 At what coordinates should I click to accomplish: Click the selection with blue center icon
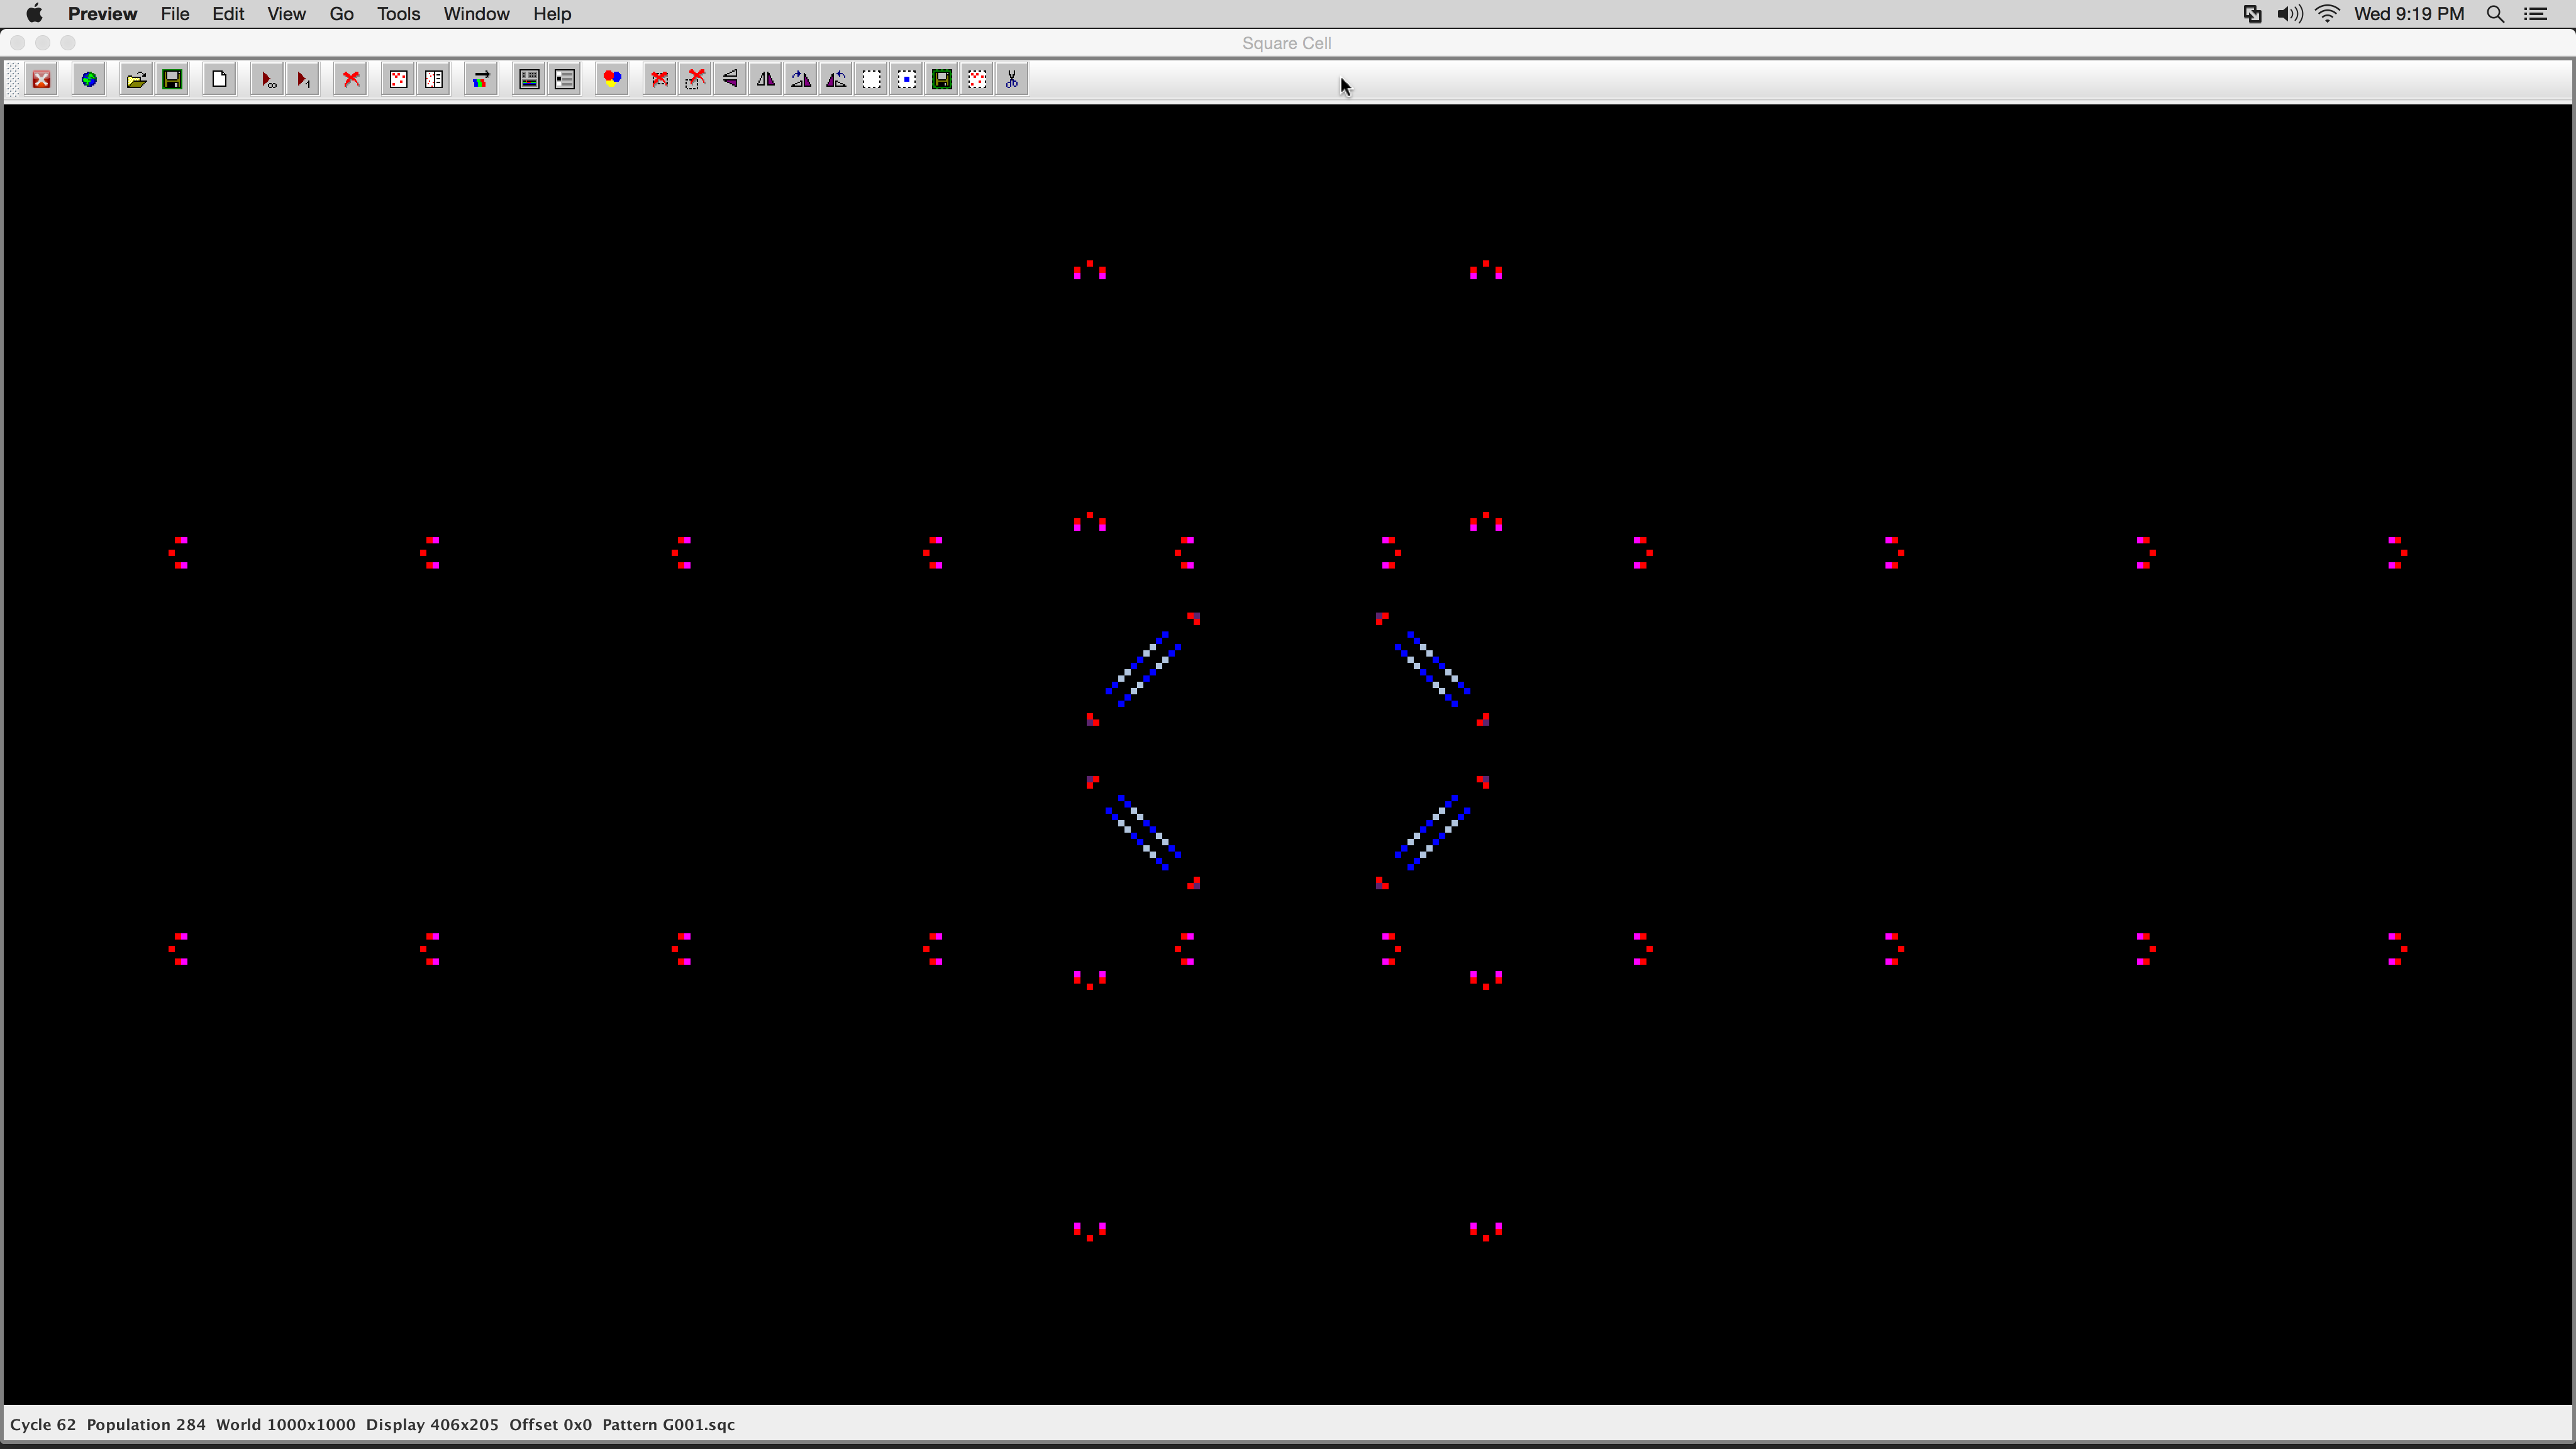tap(907, 80)
